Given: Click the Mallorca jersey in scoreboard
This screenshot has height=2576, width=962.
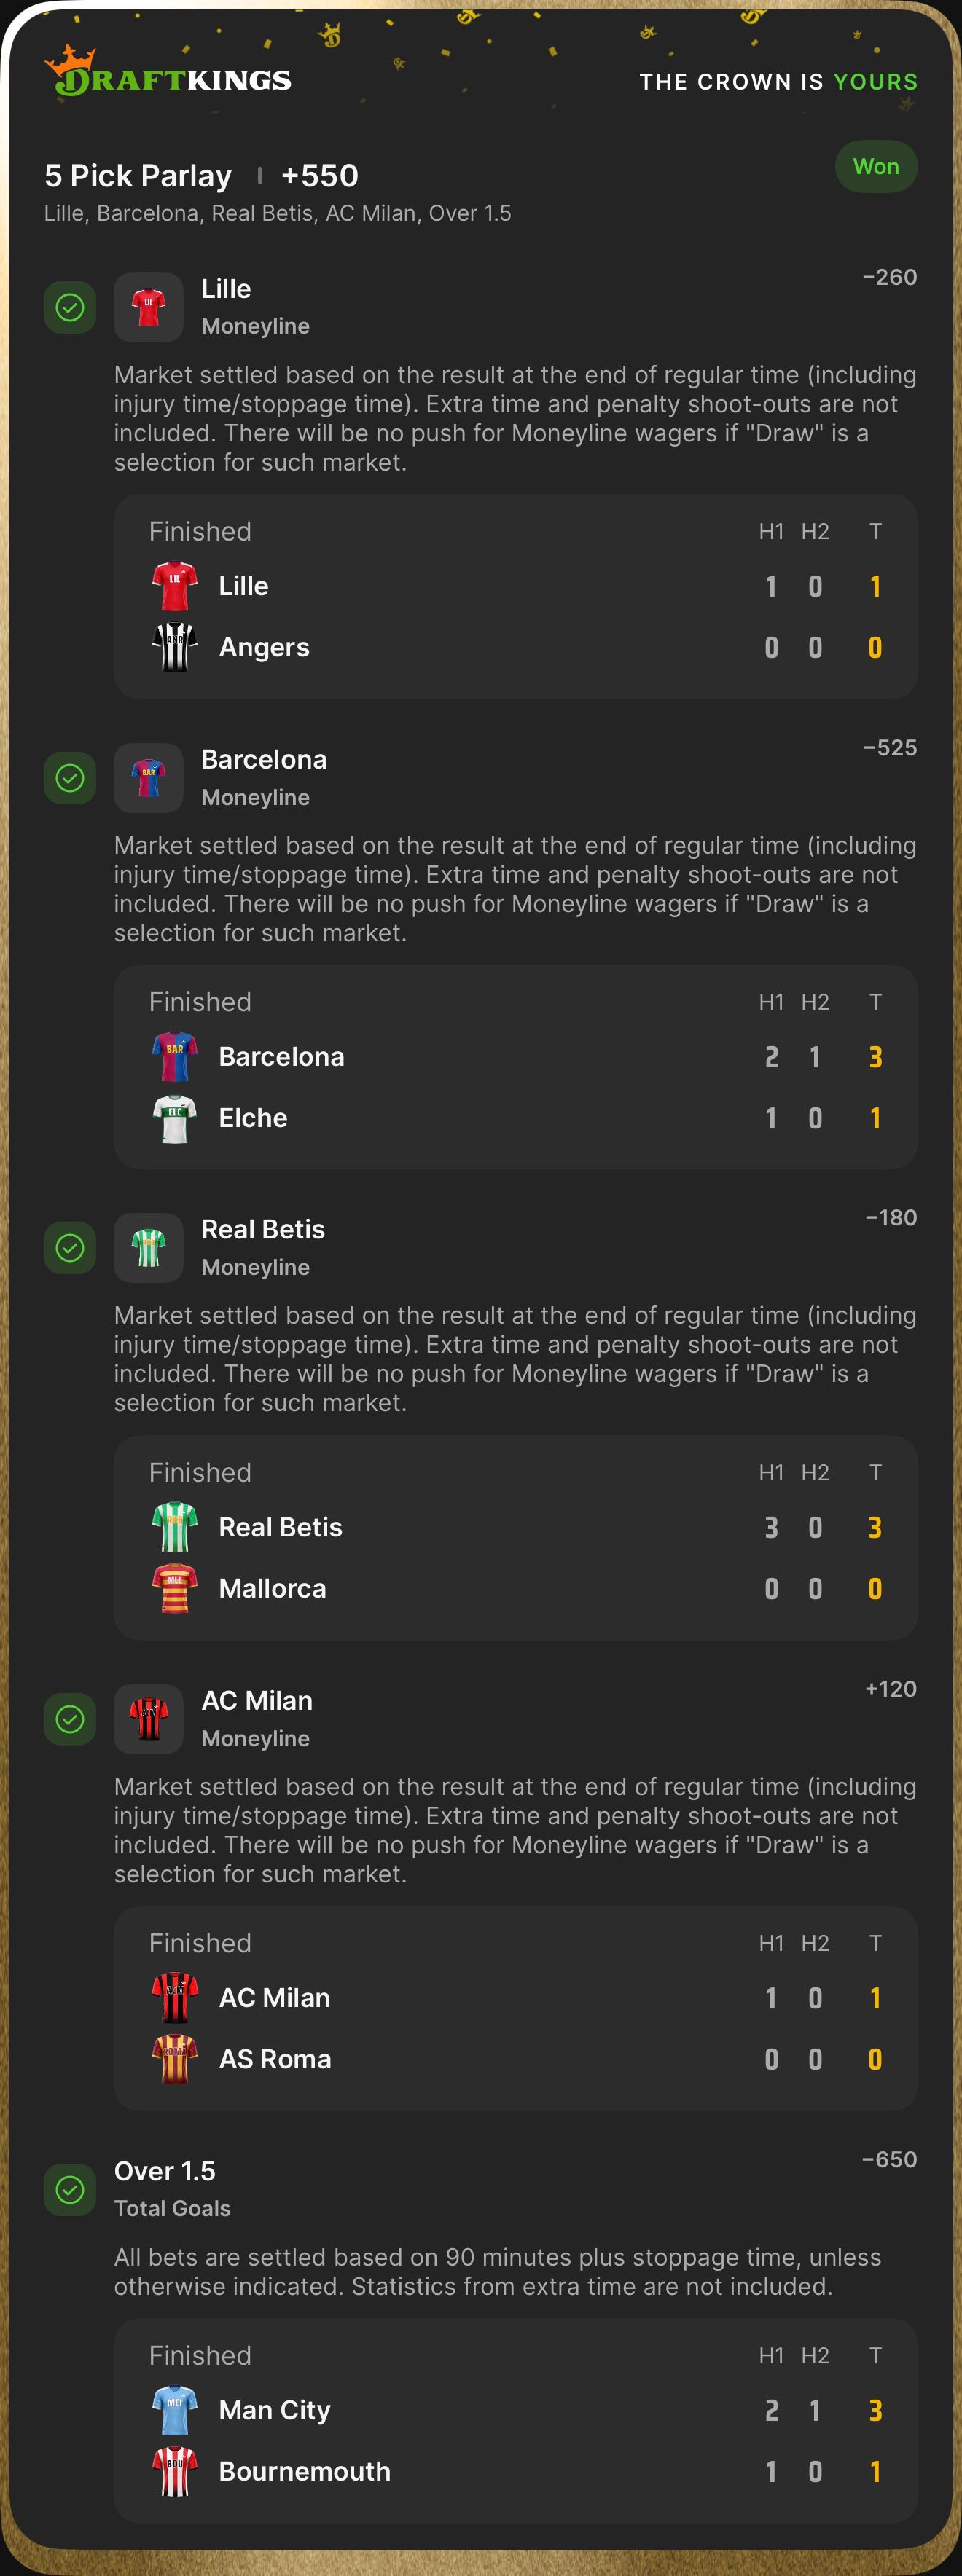Looking at the screenshot, I should 175,1588.
